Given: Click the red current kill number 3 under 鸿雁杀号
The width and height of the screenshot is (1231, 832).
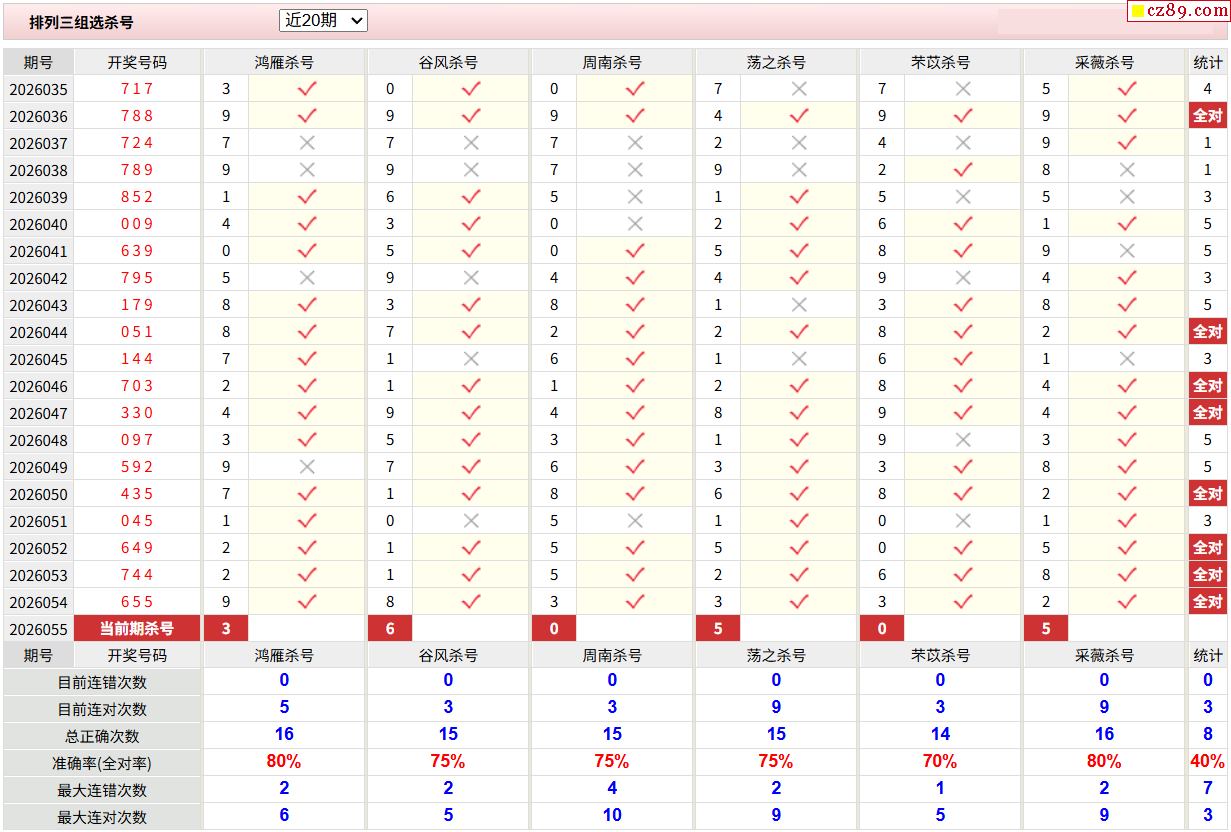Looking at the screenshot, I should click(226, 629).
